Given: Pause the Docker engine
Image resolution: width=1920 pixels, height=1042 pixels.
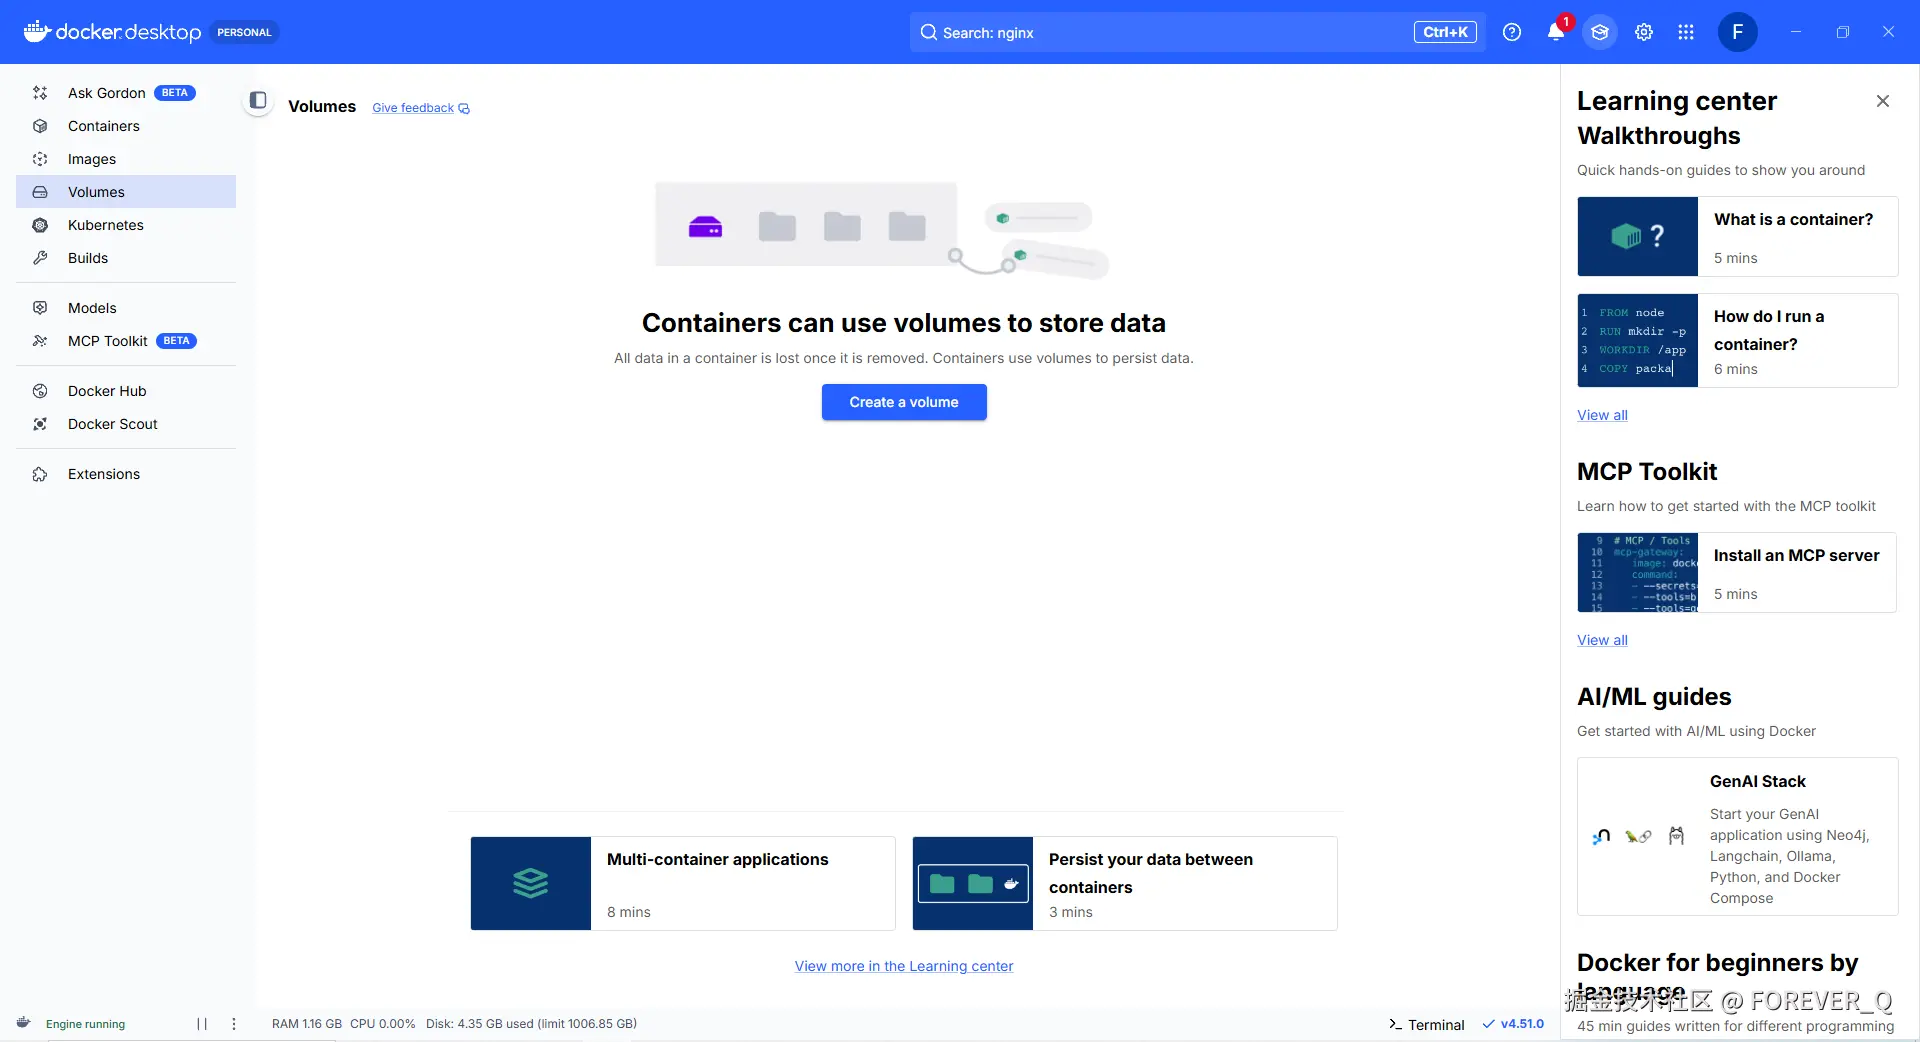Looking at the screenshot, I should 202,1024.
